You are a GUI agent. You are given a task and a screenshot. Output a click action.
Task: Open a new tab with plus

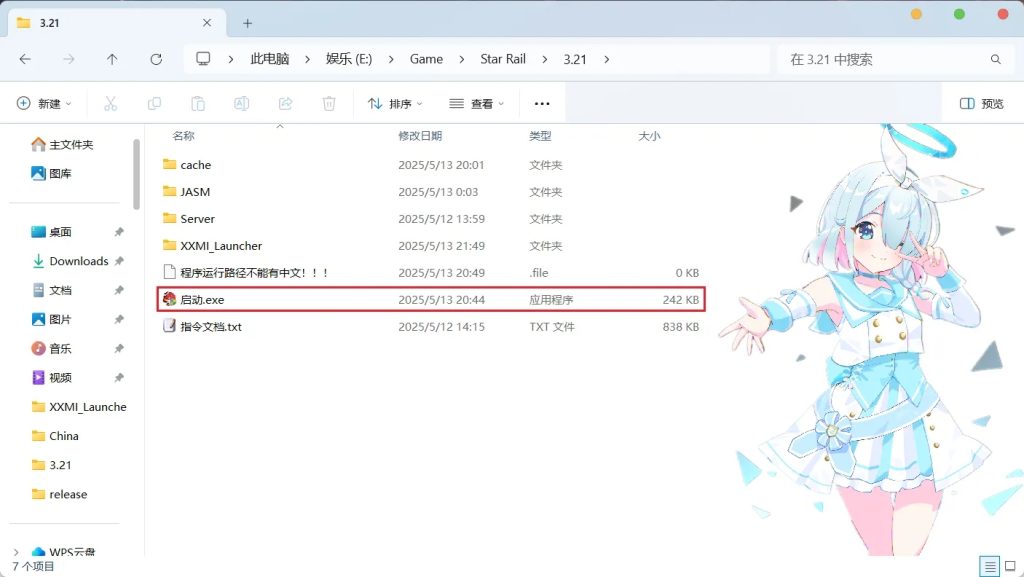(248, 23)
